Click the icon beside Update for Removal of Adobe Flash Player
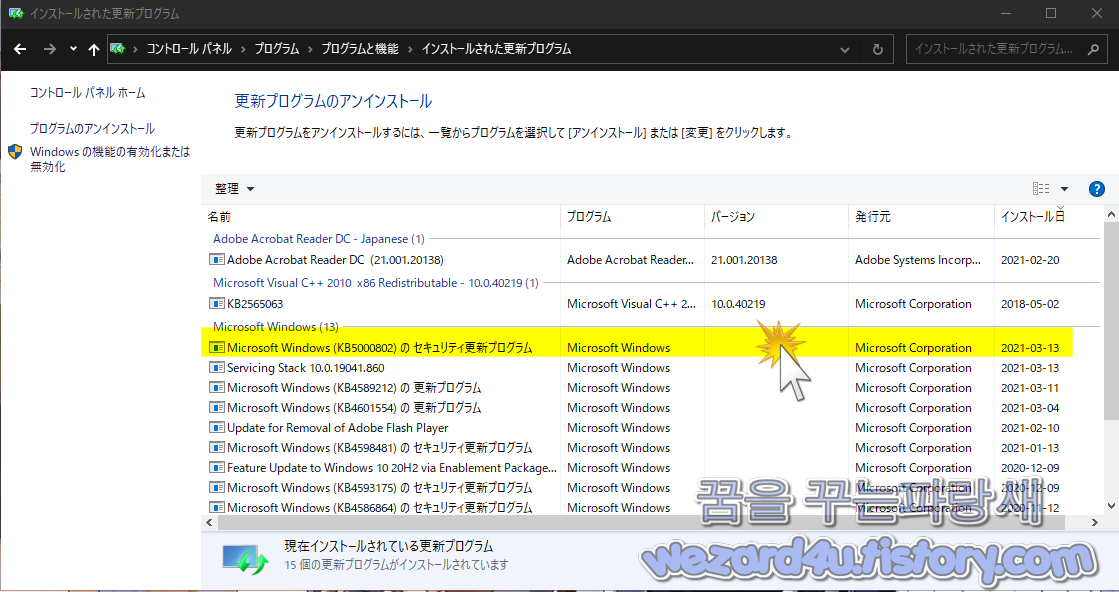The height and width of the screenshot is (592, 1119). coord(216,428)
